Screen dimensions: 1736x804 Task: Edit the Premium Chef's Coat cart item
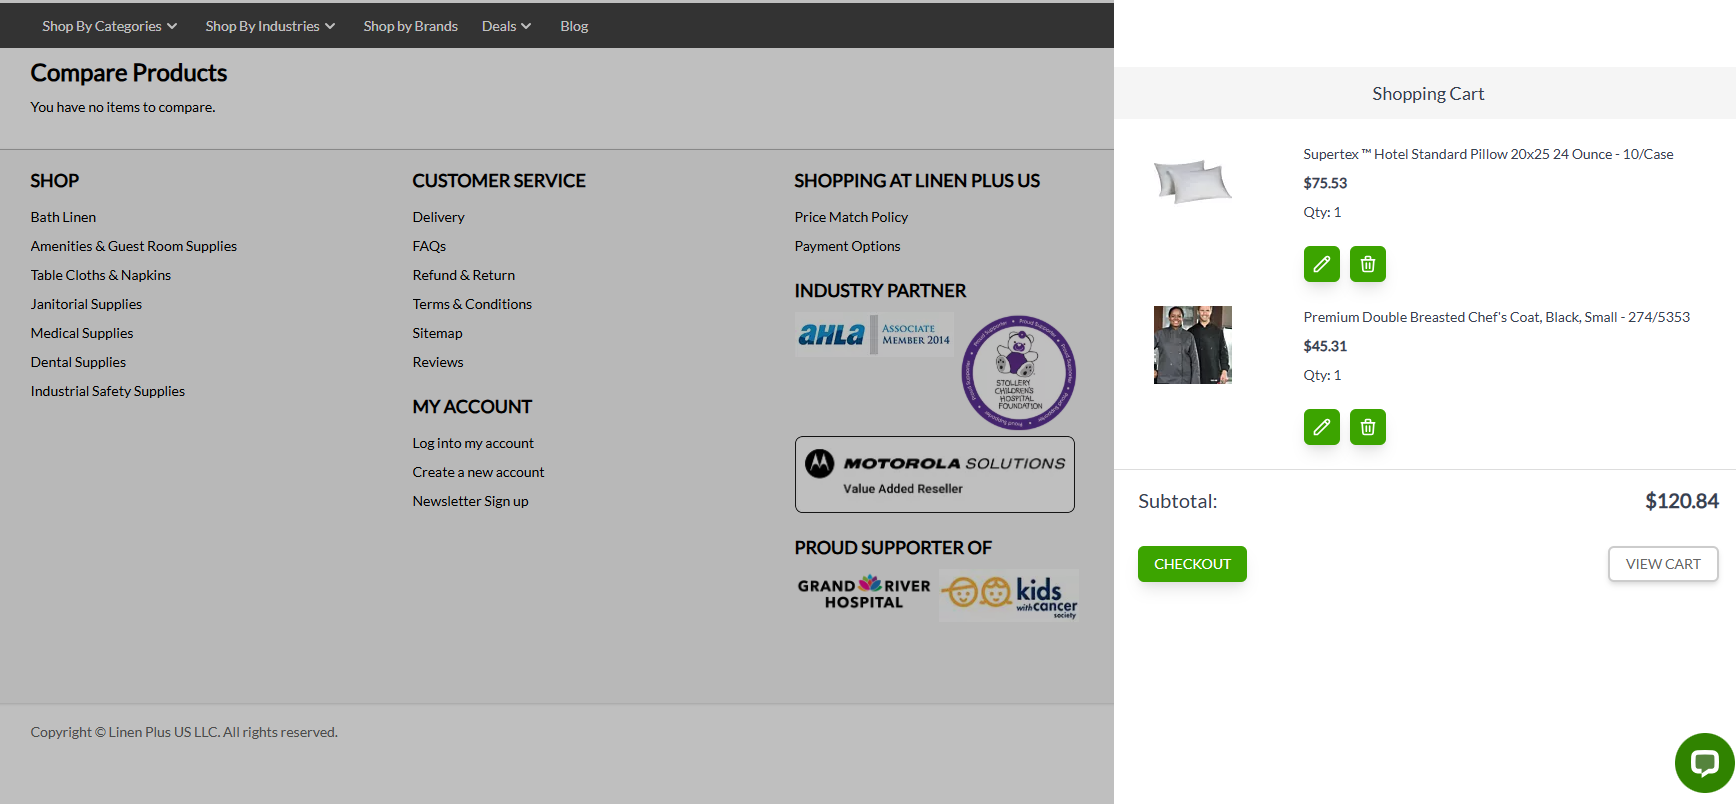[x=1321, y=427]
